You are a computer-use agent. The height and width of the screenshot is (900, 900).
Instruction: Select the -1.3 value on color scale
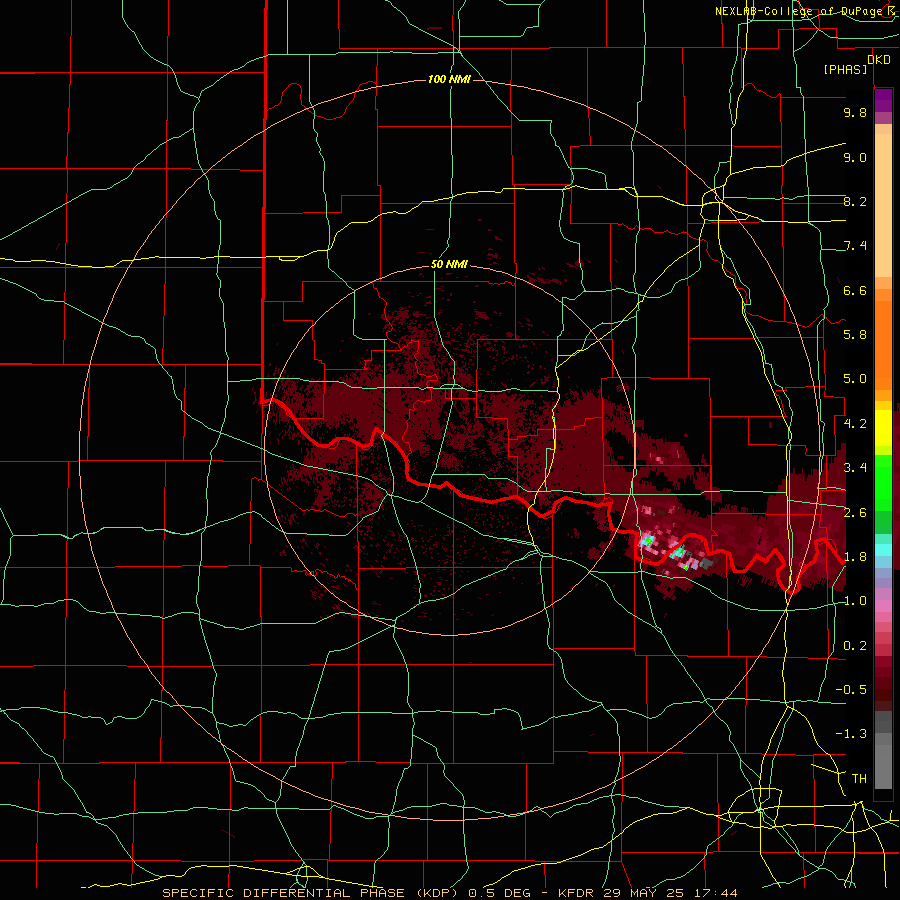(851, 734)
